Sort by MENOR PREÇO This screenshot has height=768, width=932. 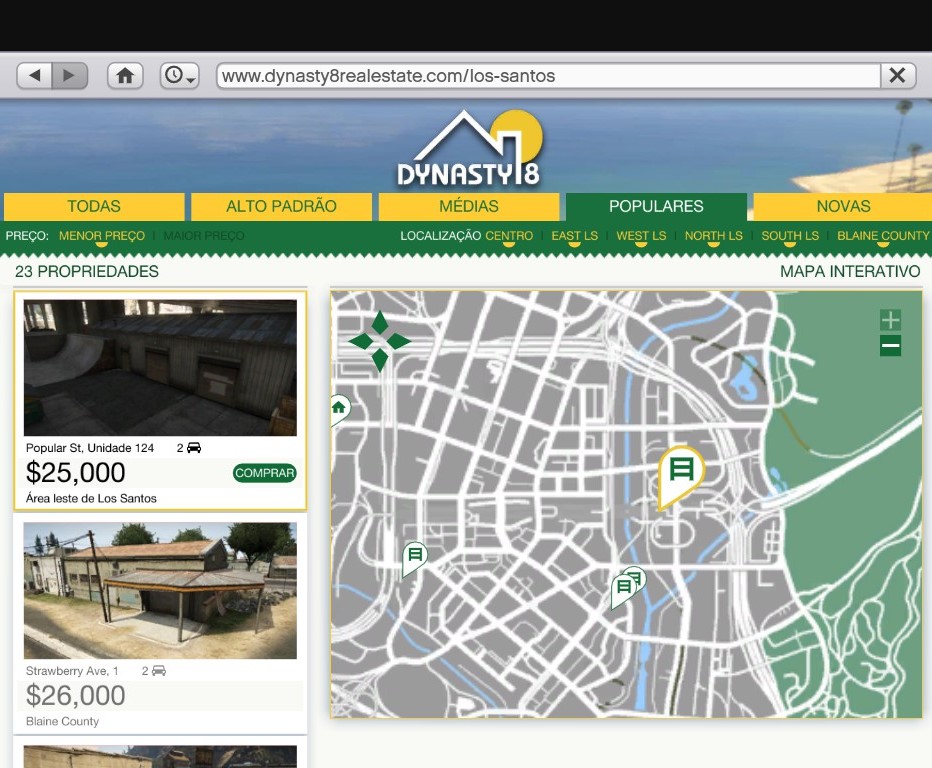pyautogui.click(x=102, y=236)
